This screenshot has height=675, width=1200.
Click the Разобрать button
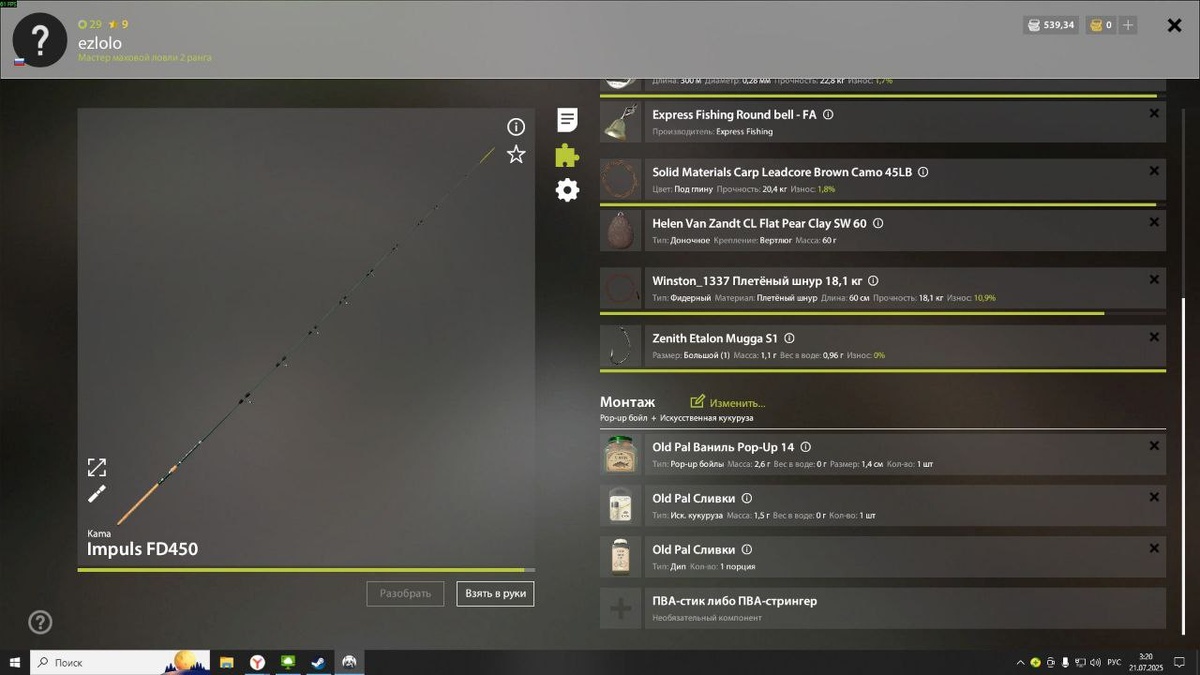point(405,593)
